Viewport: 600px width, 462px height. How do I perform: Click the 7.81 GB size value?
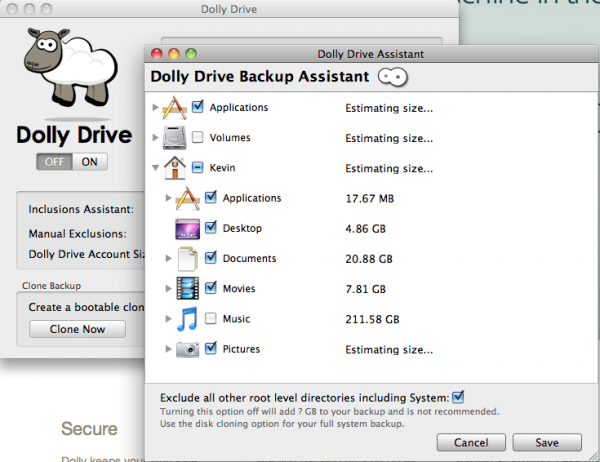(x=365, y=289)
